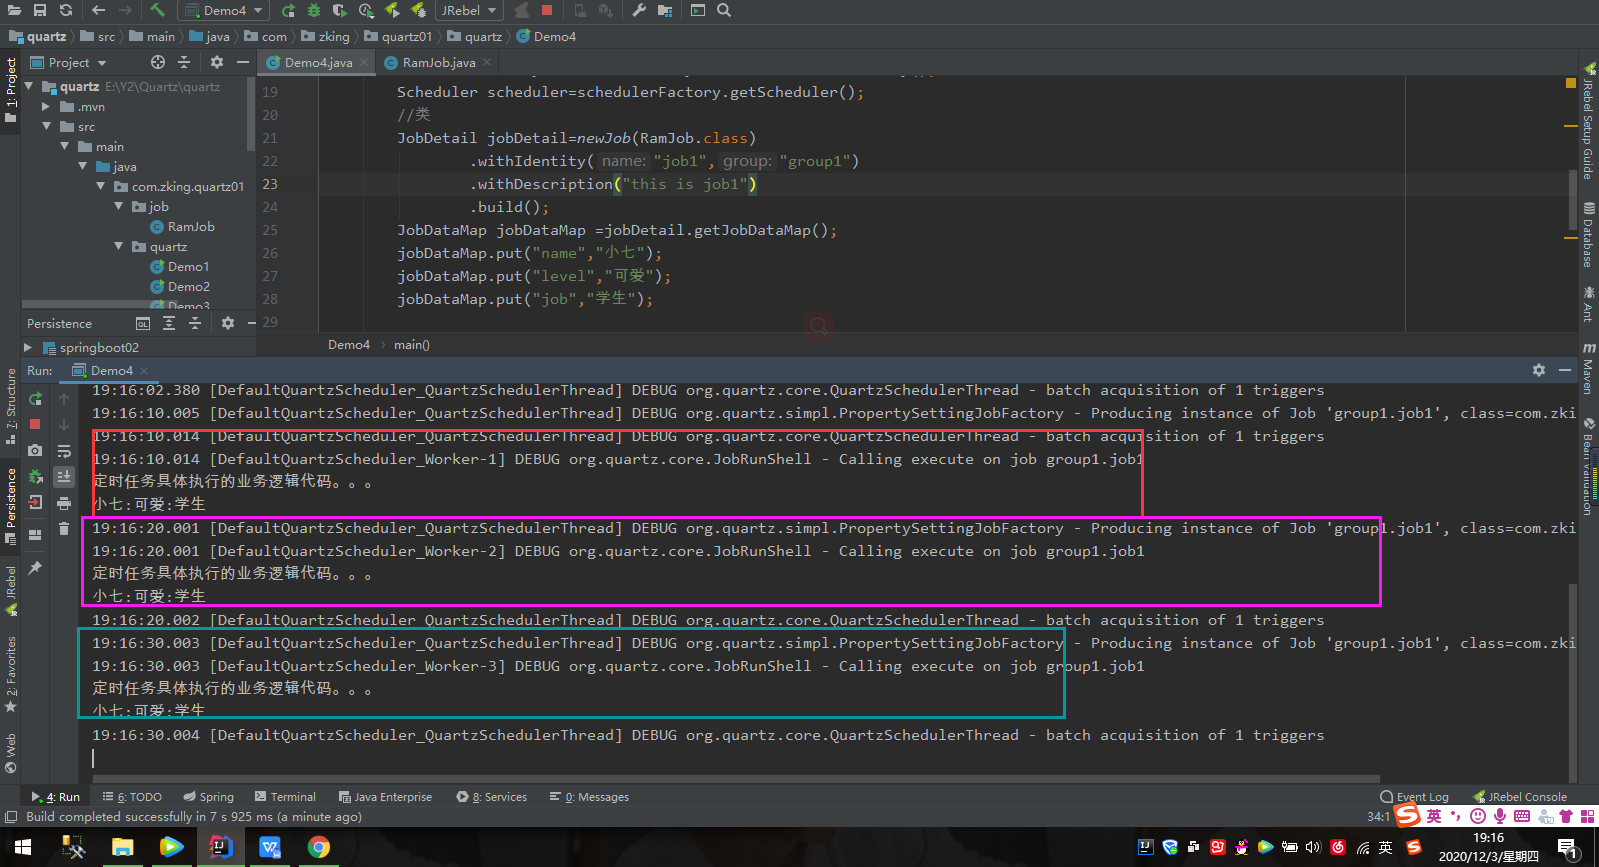Toggle soft-wrap in the console
The width and height of the screenshot is (1599, 867).
[x=64, y=450]
